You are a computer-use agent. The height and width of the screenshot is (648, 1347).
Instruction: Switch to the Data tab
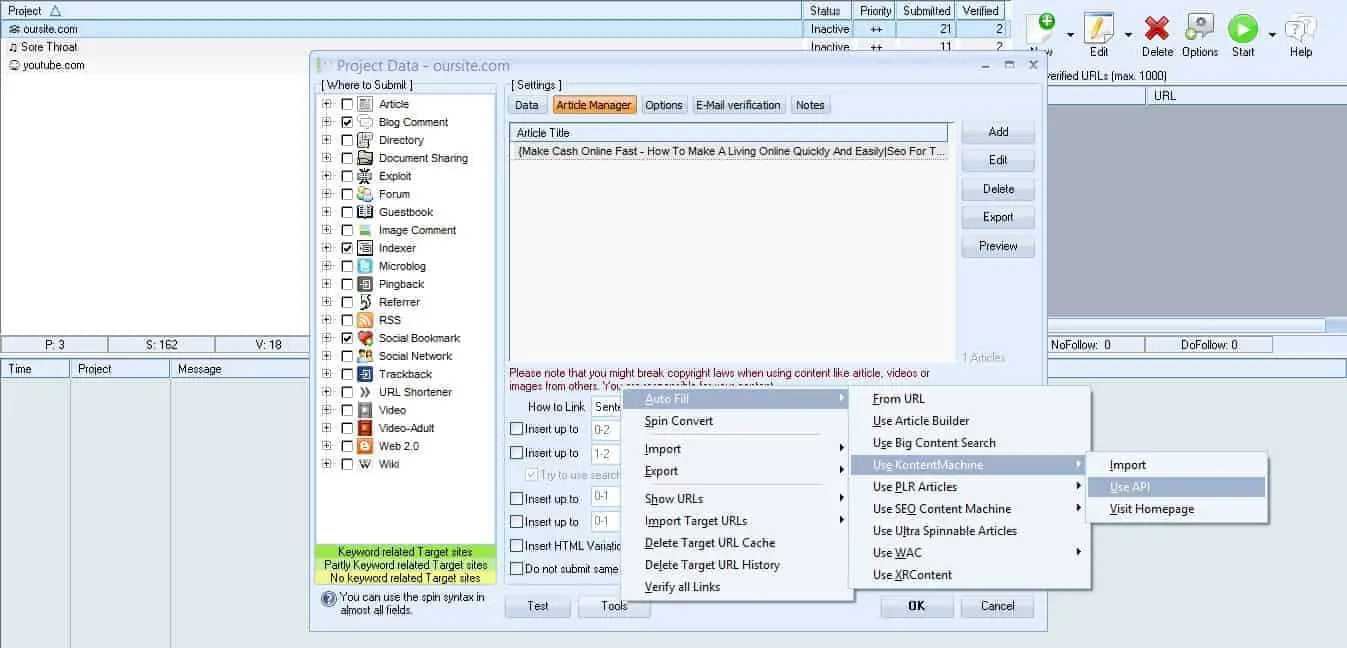527,105
